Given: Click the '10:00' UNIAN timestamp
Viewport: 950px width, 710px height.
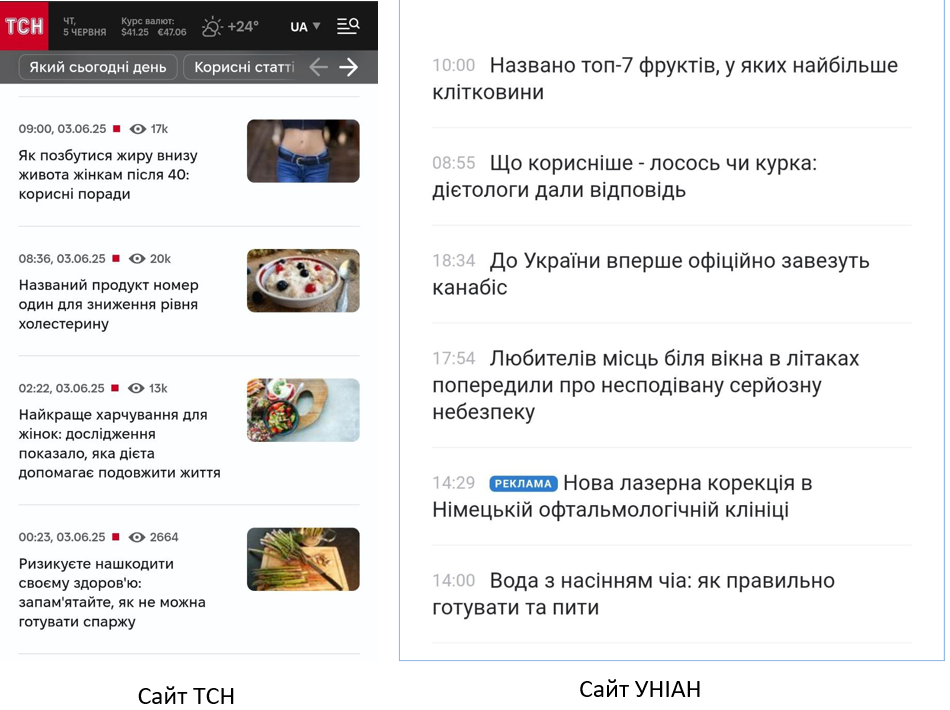Looking at the screenshot, I should (454, 65).
